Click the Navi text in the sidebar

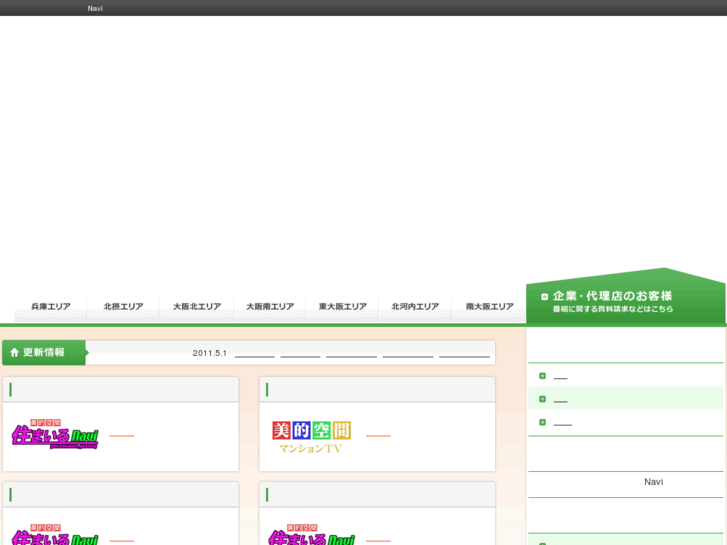click(x=653, y=482)
